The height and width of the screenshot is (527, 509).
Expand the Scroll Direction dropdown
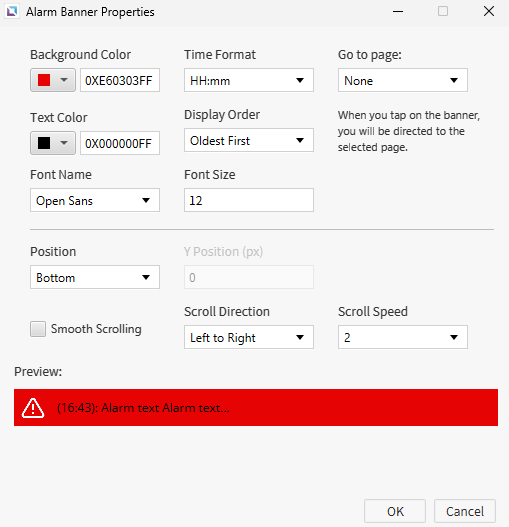pyautogui.click(x=249, y=337)
